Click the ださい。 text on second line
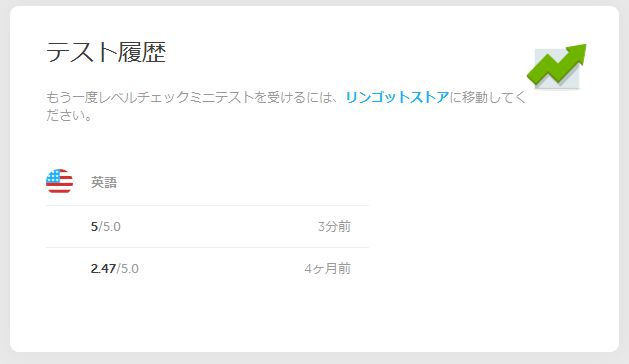 pos(70,115)
